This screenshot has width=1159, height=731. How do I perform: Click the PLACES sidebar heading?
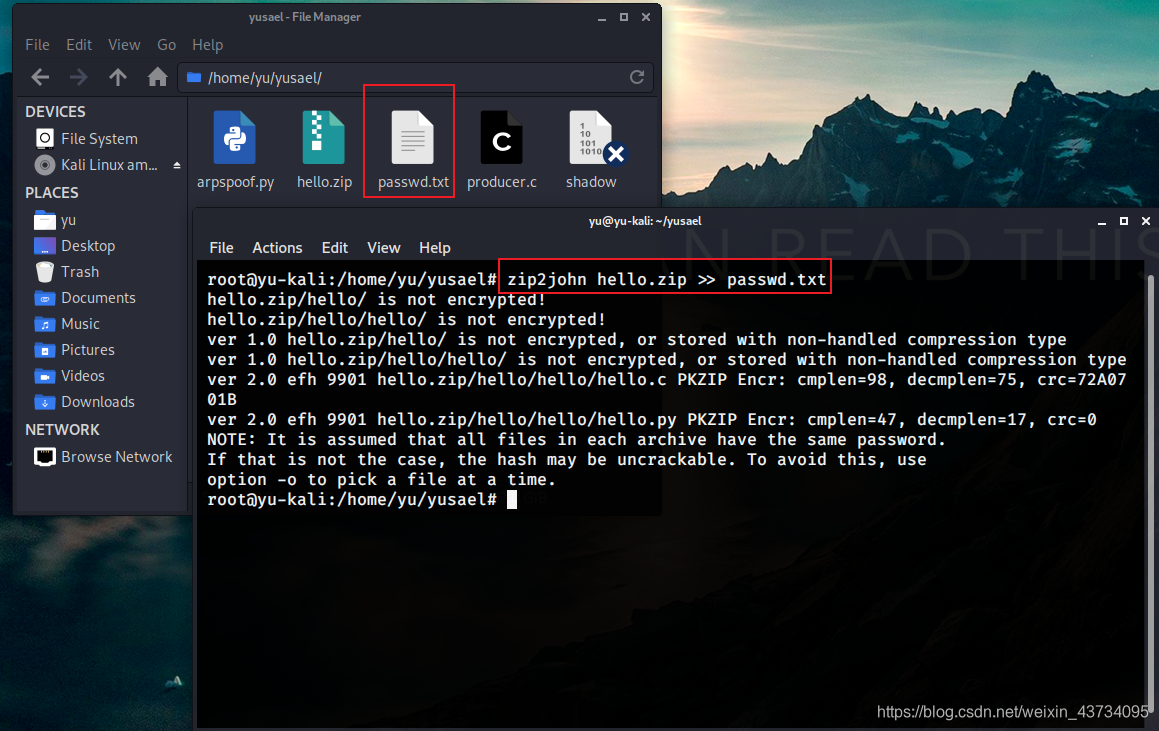click(x=52, y=193)
